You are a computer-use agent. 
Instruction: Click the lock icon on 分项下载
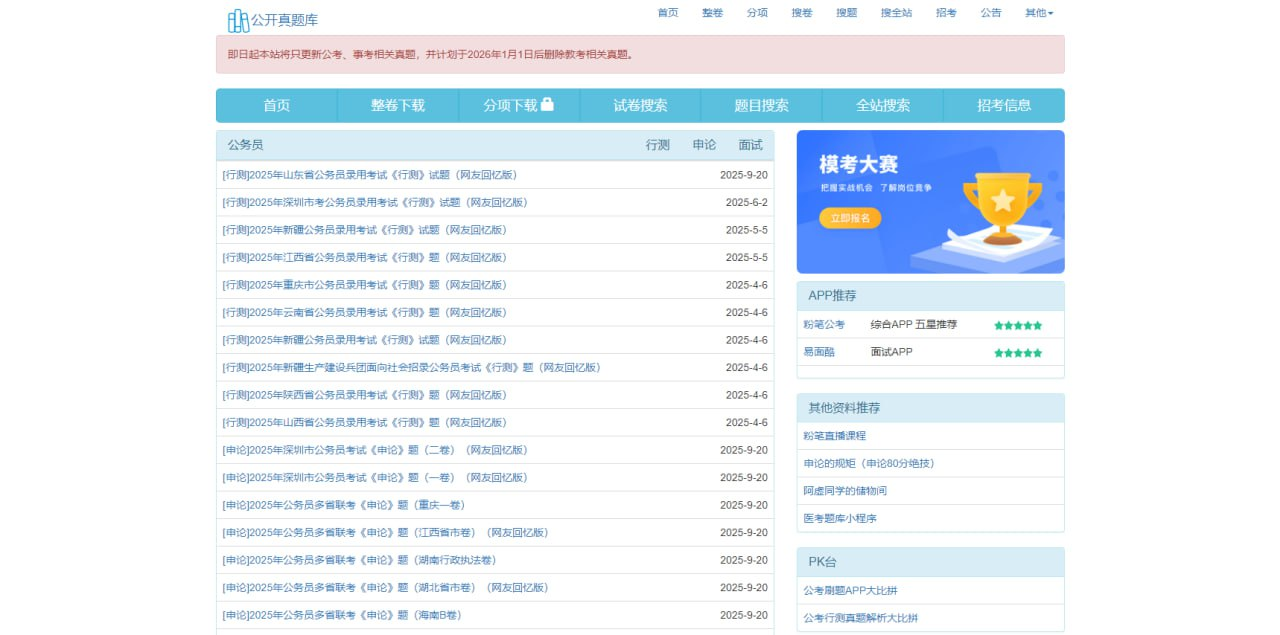tap(547, 104)
